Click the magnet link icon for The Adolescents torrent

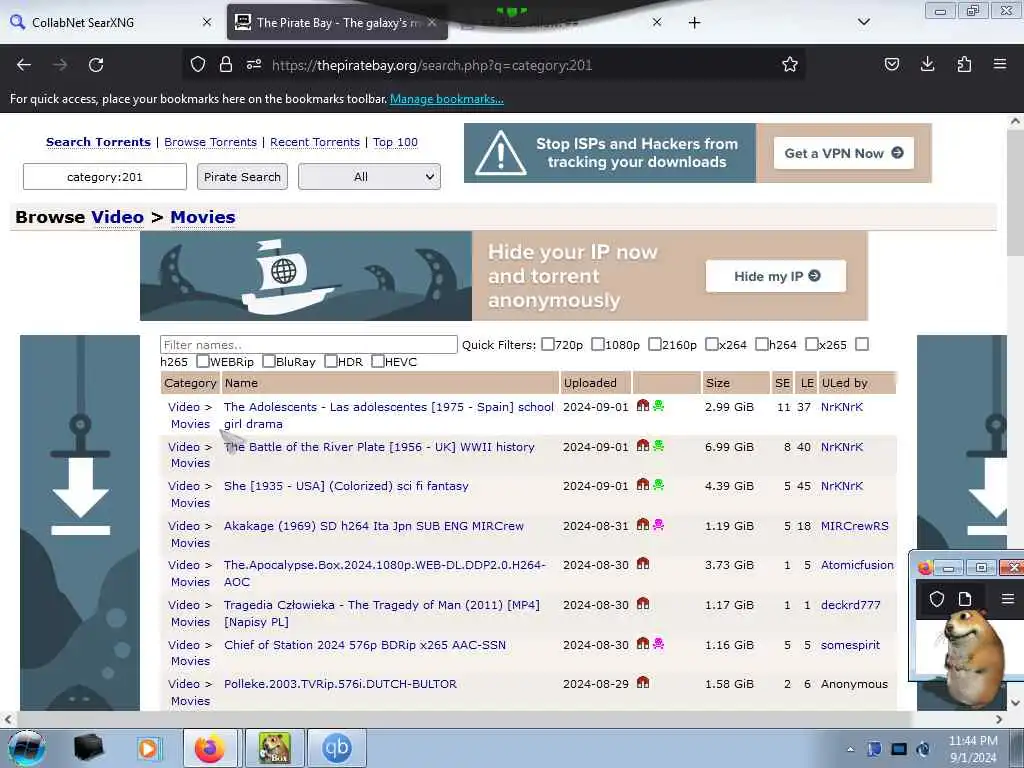click(643, 406)
